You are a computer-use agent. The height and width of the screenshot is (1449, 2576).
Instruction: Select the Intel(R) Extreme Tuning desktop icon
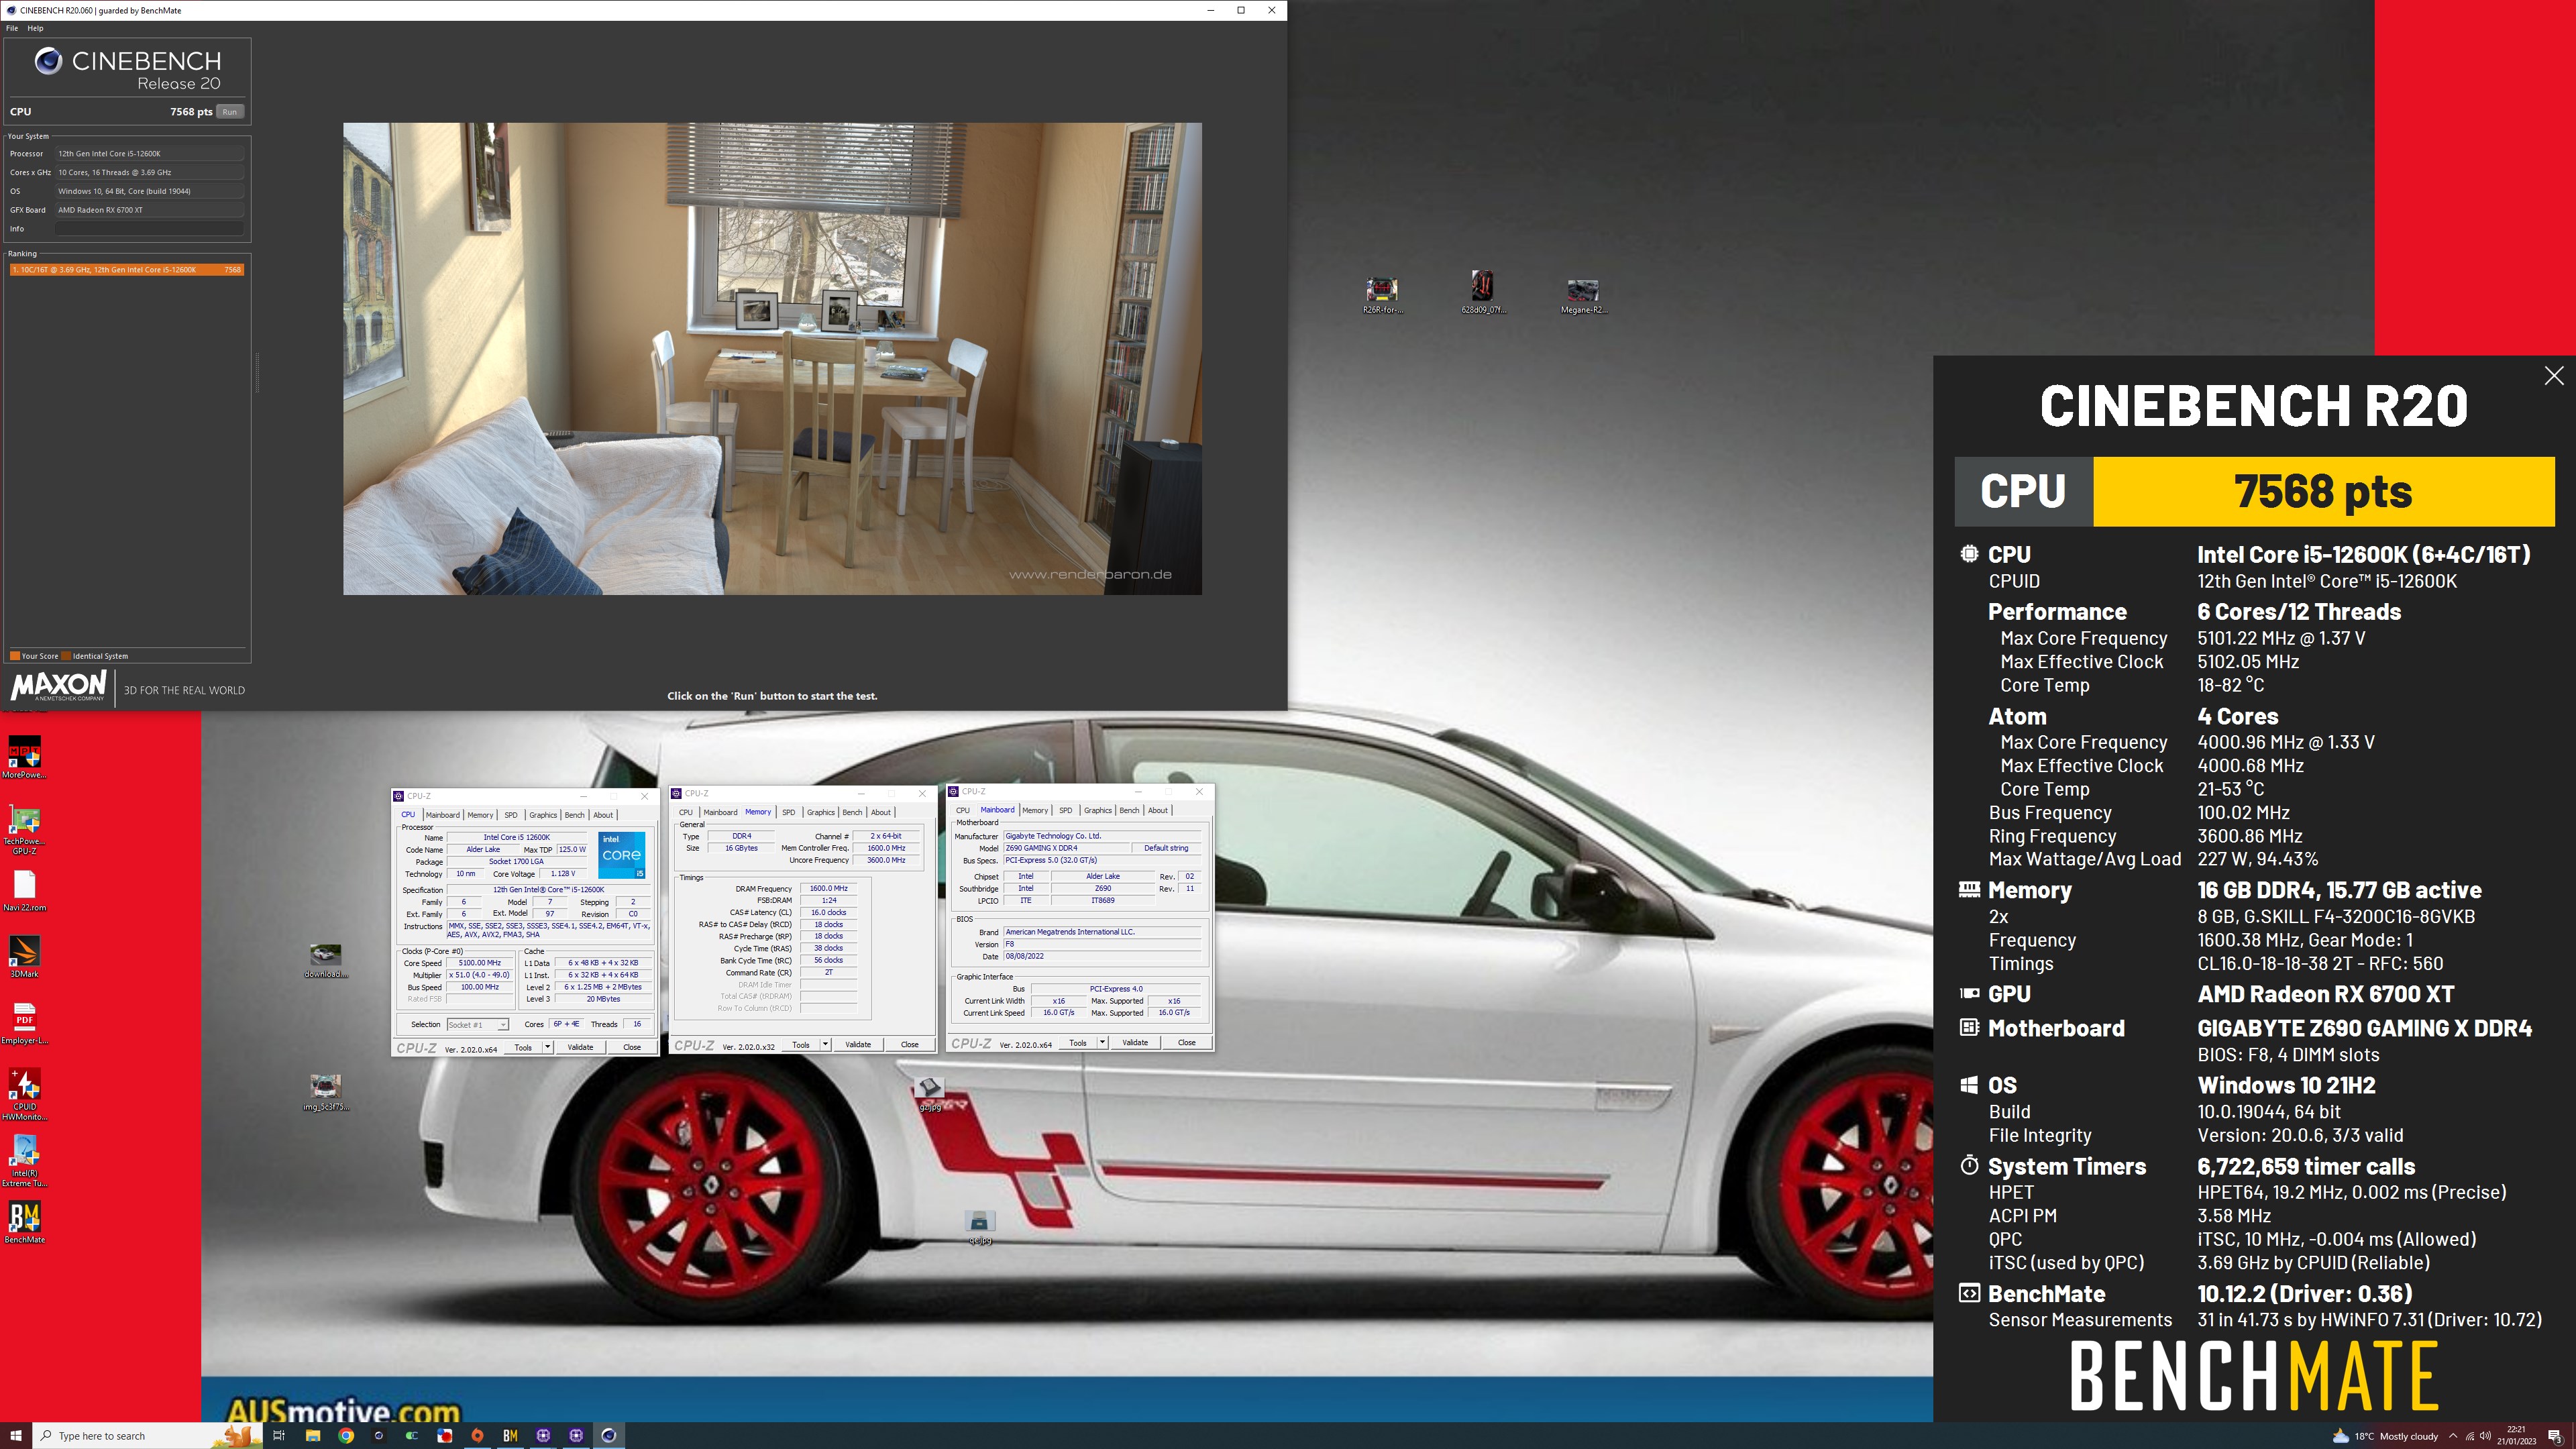coord(24,1161)
